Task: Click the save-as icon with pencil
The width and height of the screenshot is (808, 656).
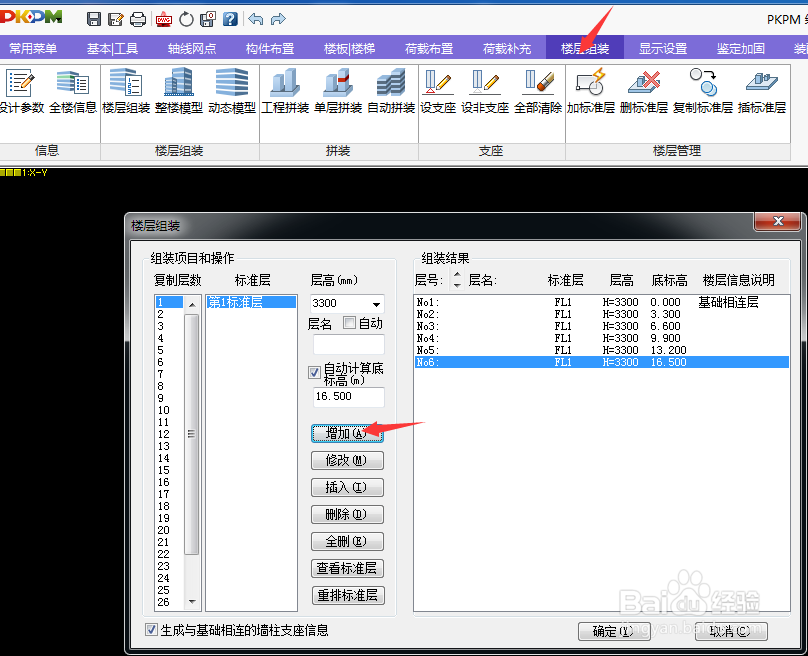Action: 115,20
